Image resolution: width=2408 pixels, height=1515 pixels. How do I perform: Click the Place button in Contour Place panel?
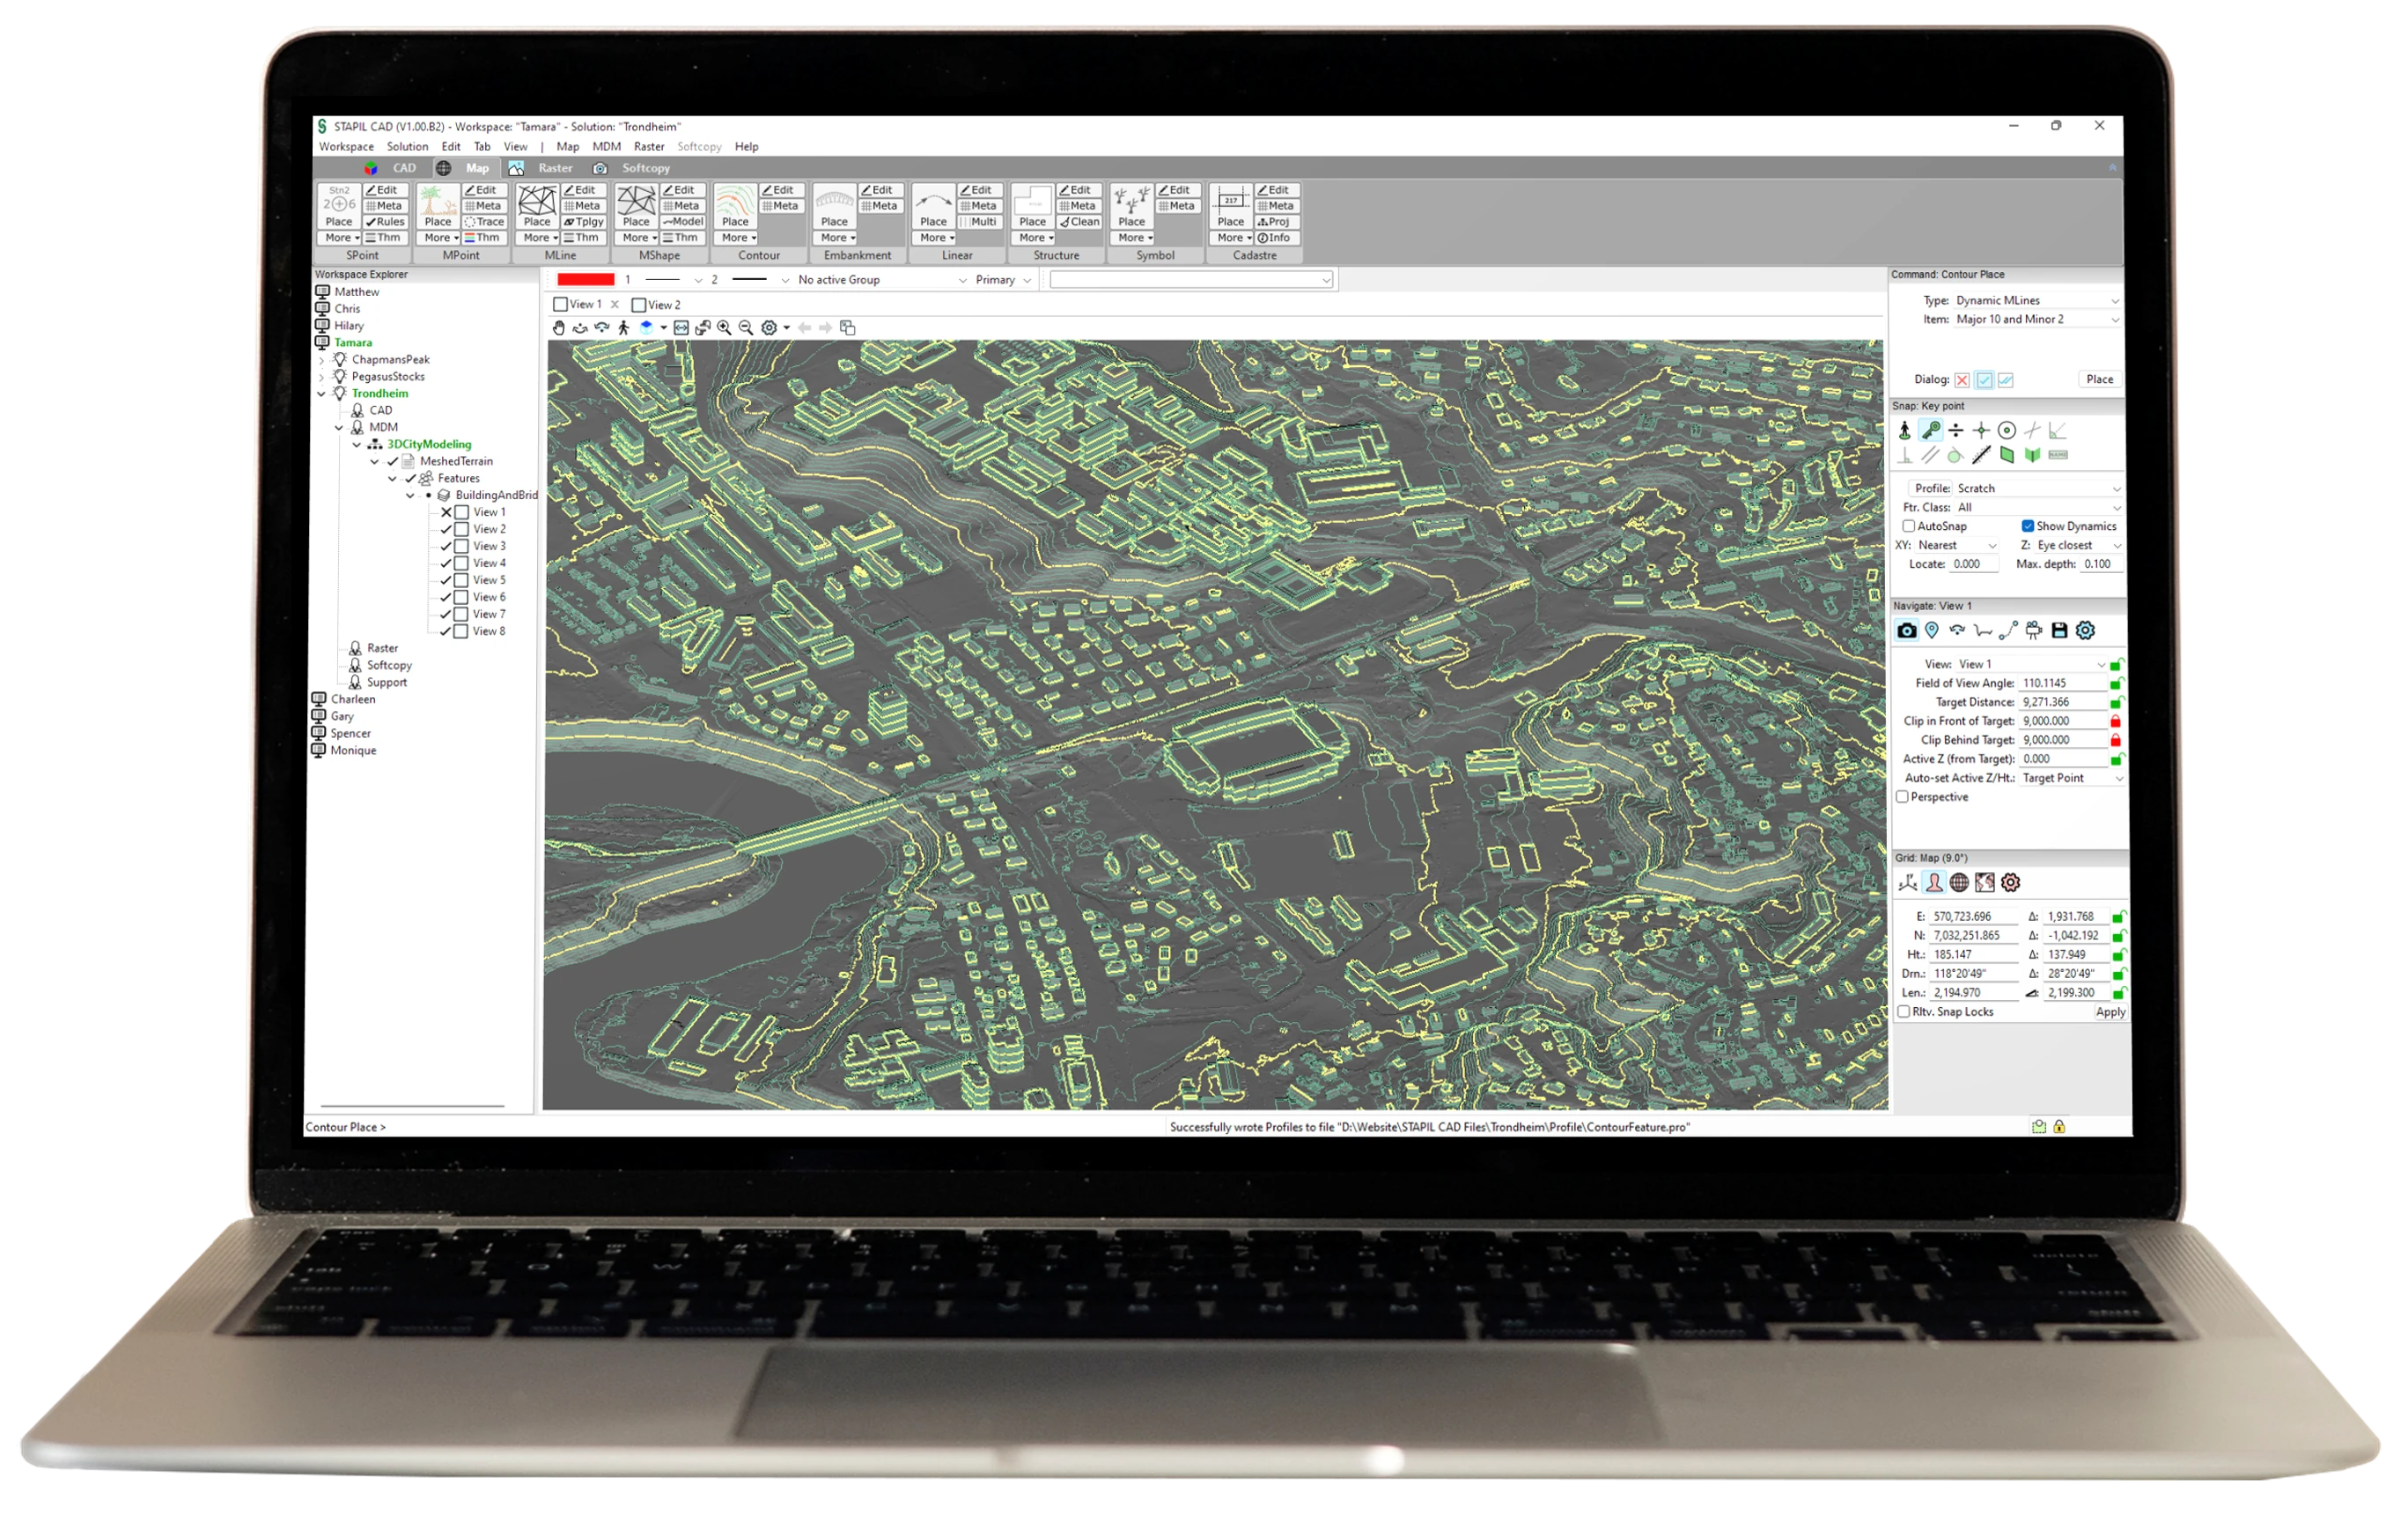click(2099, 379)
